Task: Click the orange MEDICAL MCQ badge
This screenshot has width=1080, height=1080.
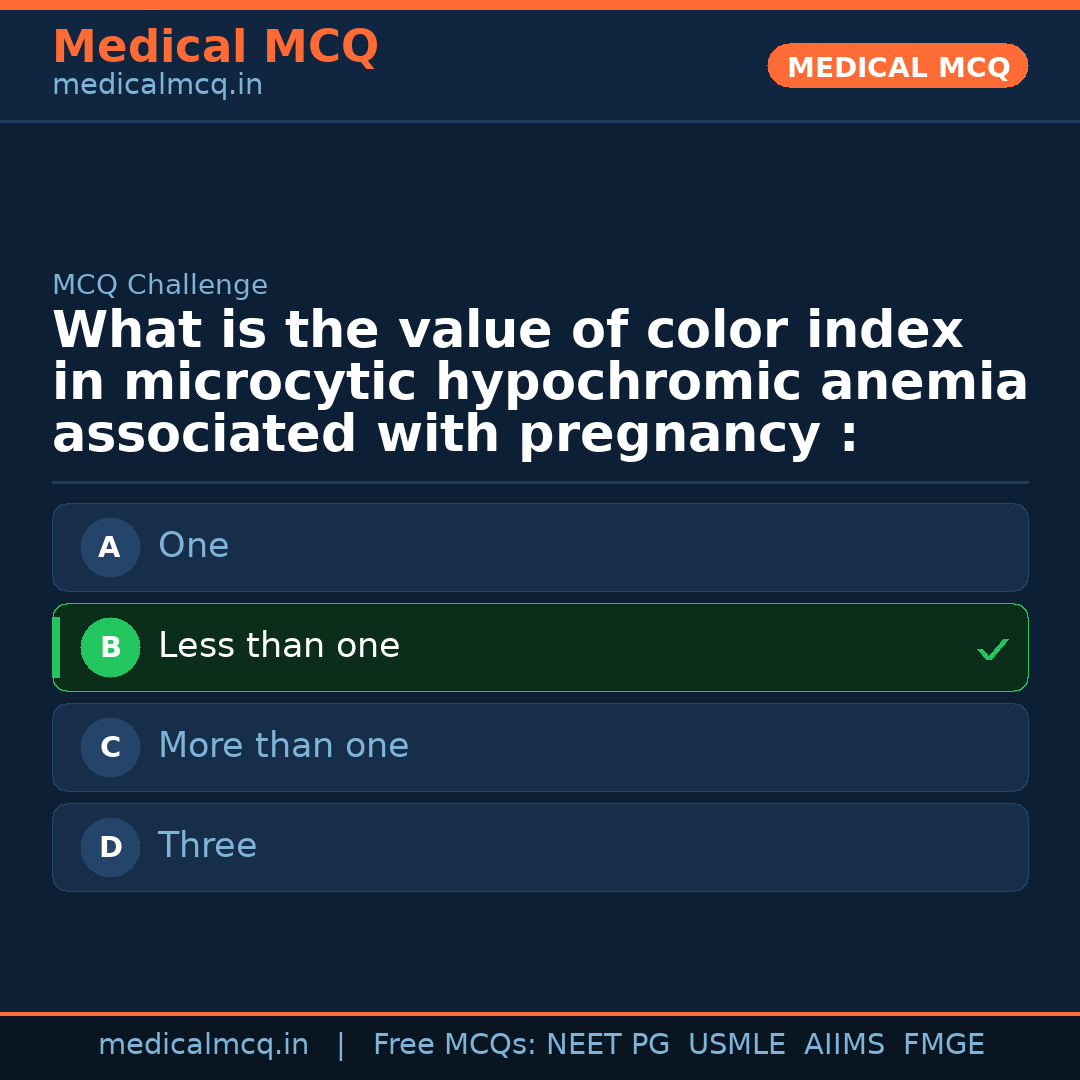Action: (897, 67)
